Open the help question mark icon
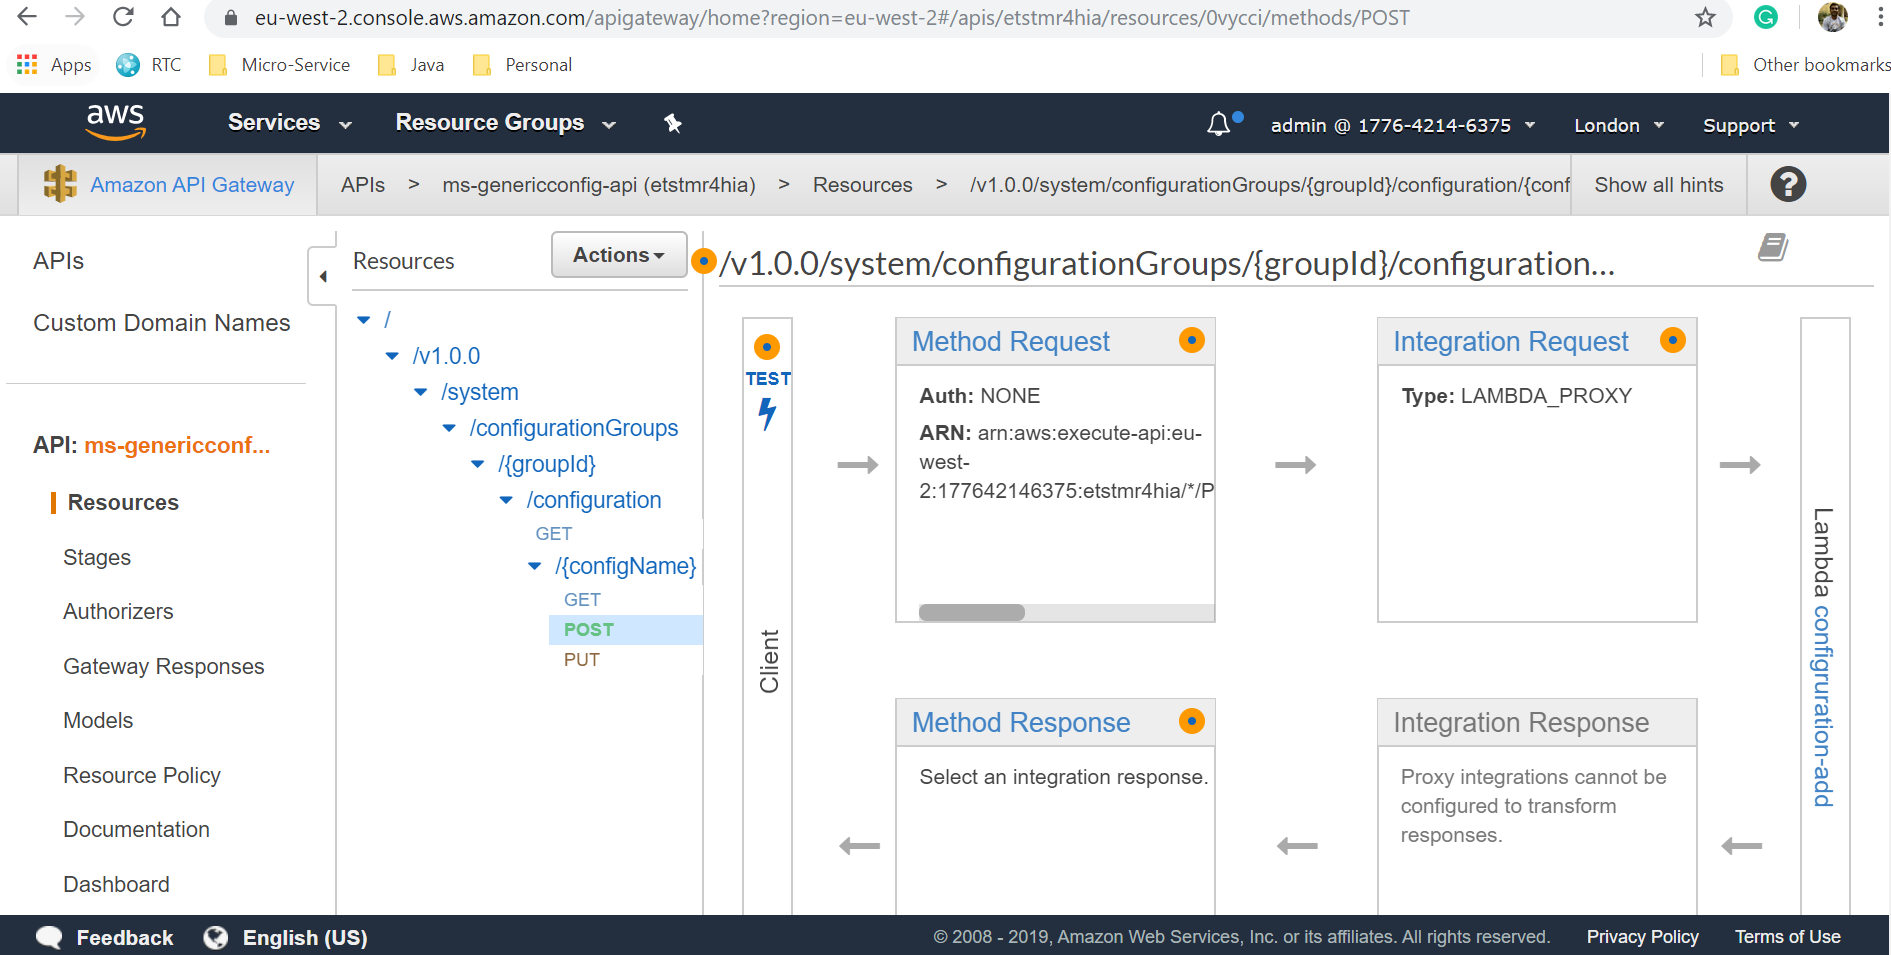The width and height of the screenshot is (1891, 955). (1787, 185)
